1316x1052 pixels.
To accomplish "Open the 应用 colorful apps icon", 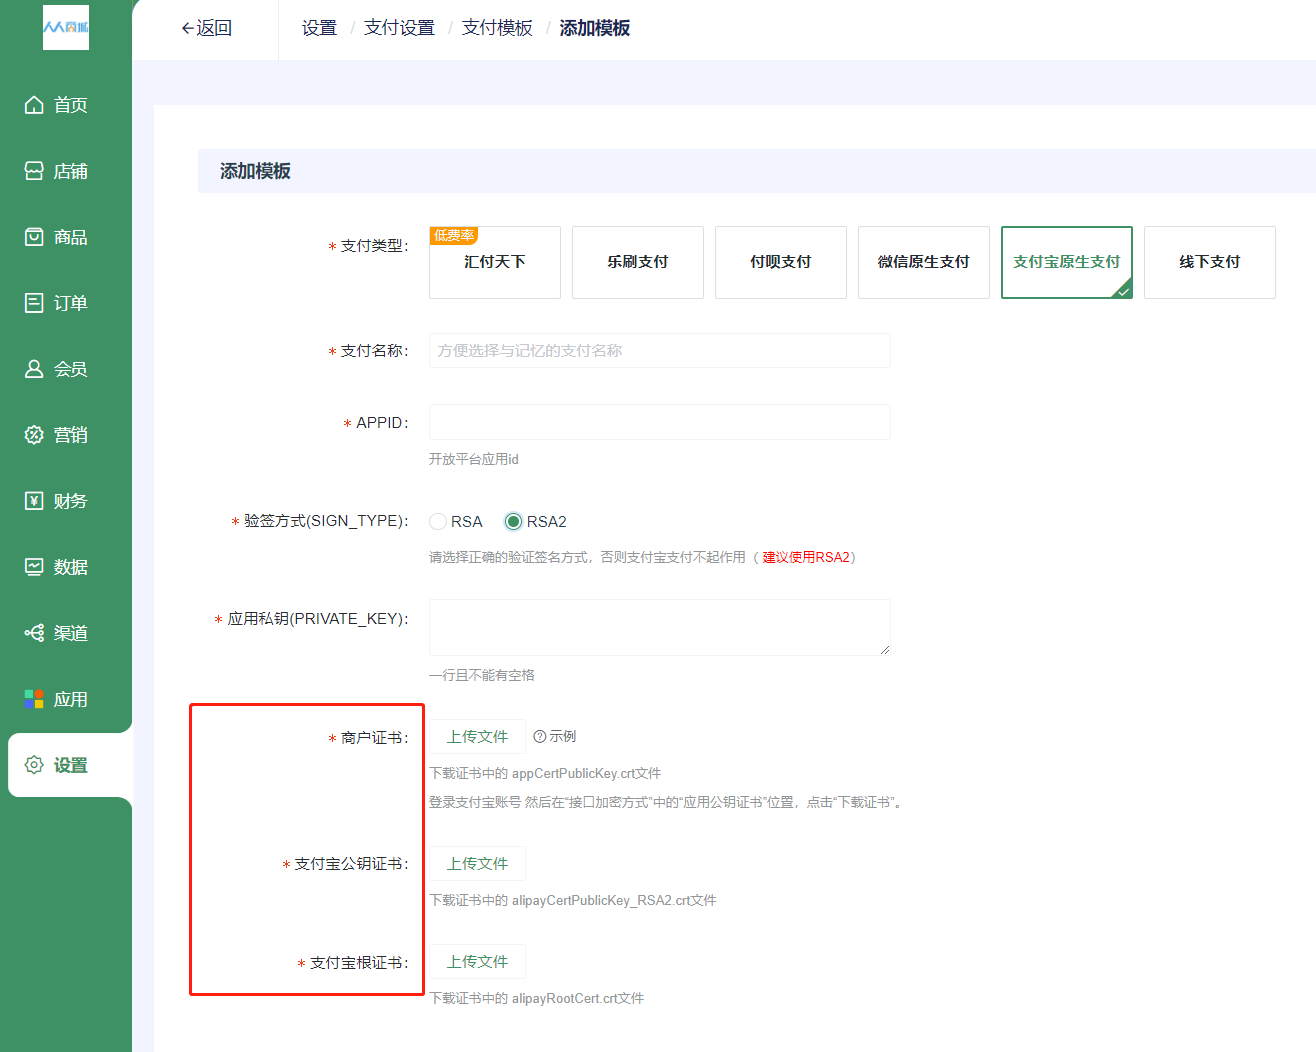I will pos(34,699).
